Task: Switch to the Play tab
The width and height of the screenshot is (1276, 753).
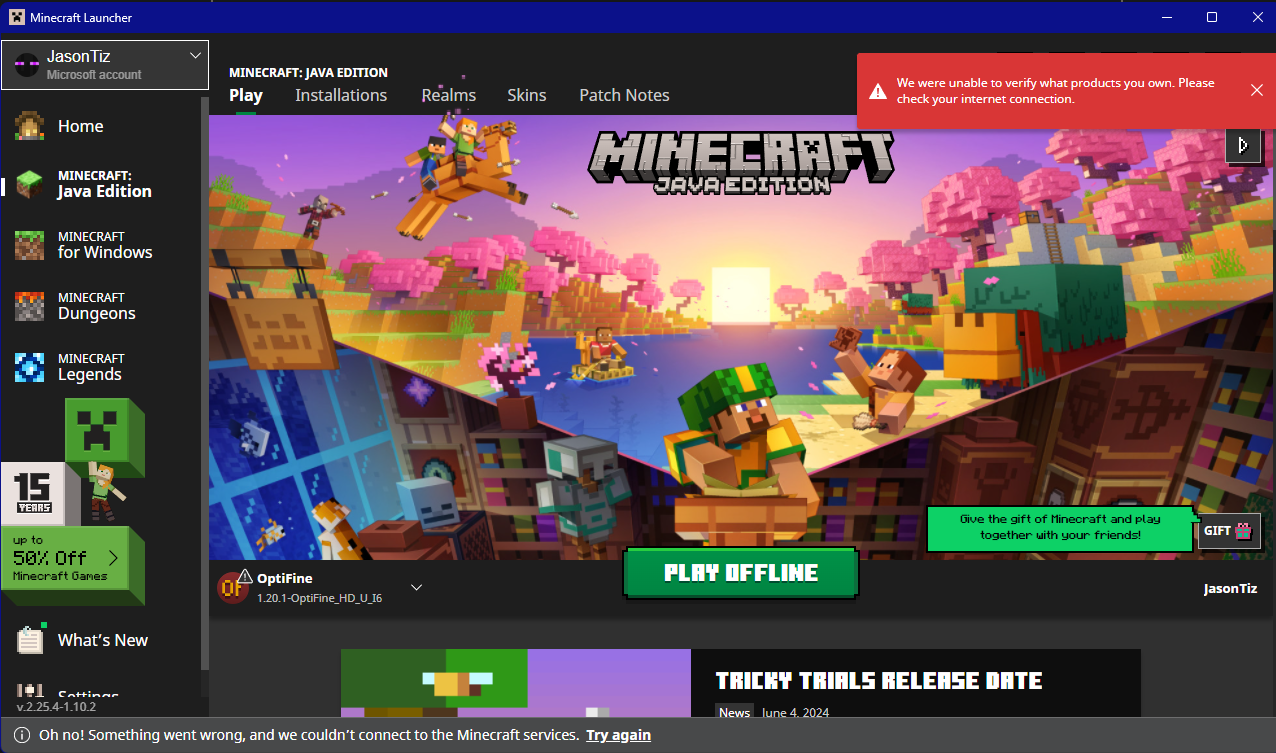Action: 246,95
